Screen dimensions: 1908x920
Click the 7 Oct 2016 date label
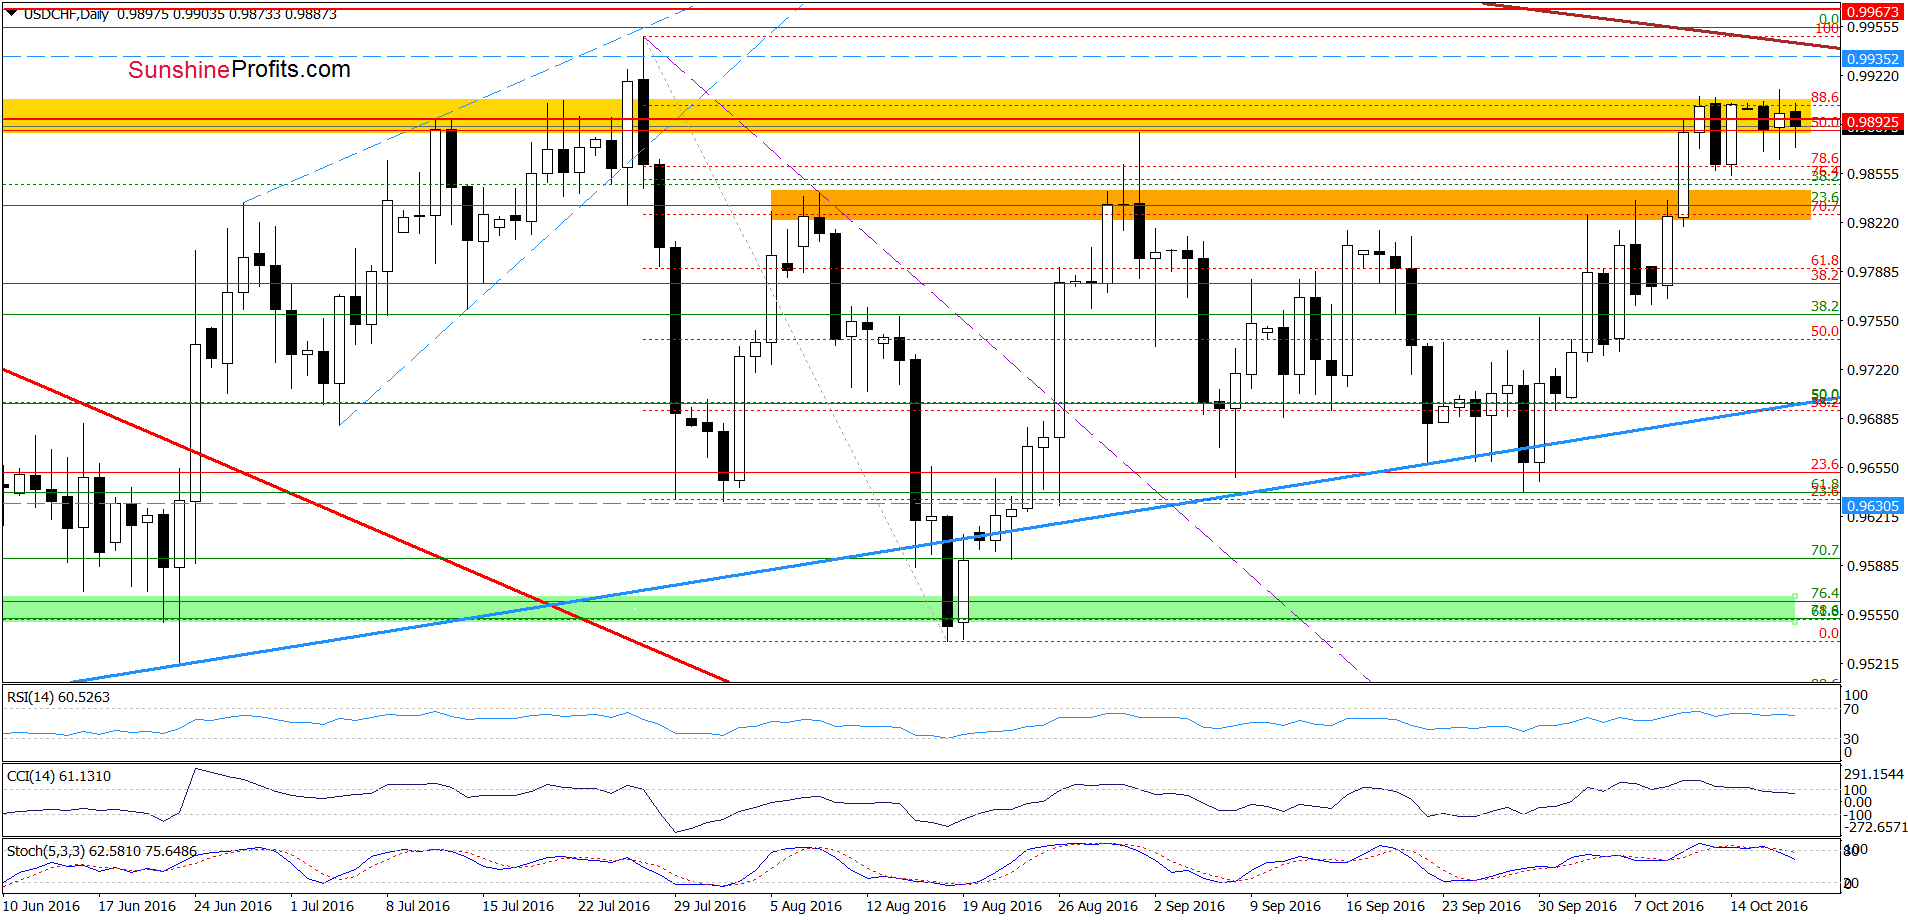(1670, 906)
